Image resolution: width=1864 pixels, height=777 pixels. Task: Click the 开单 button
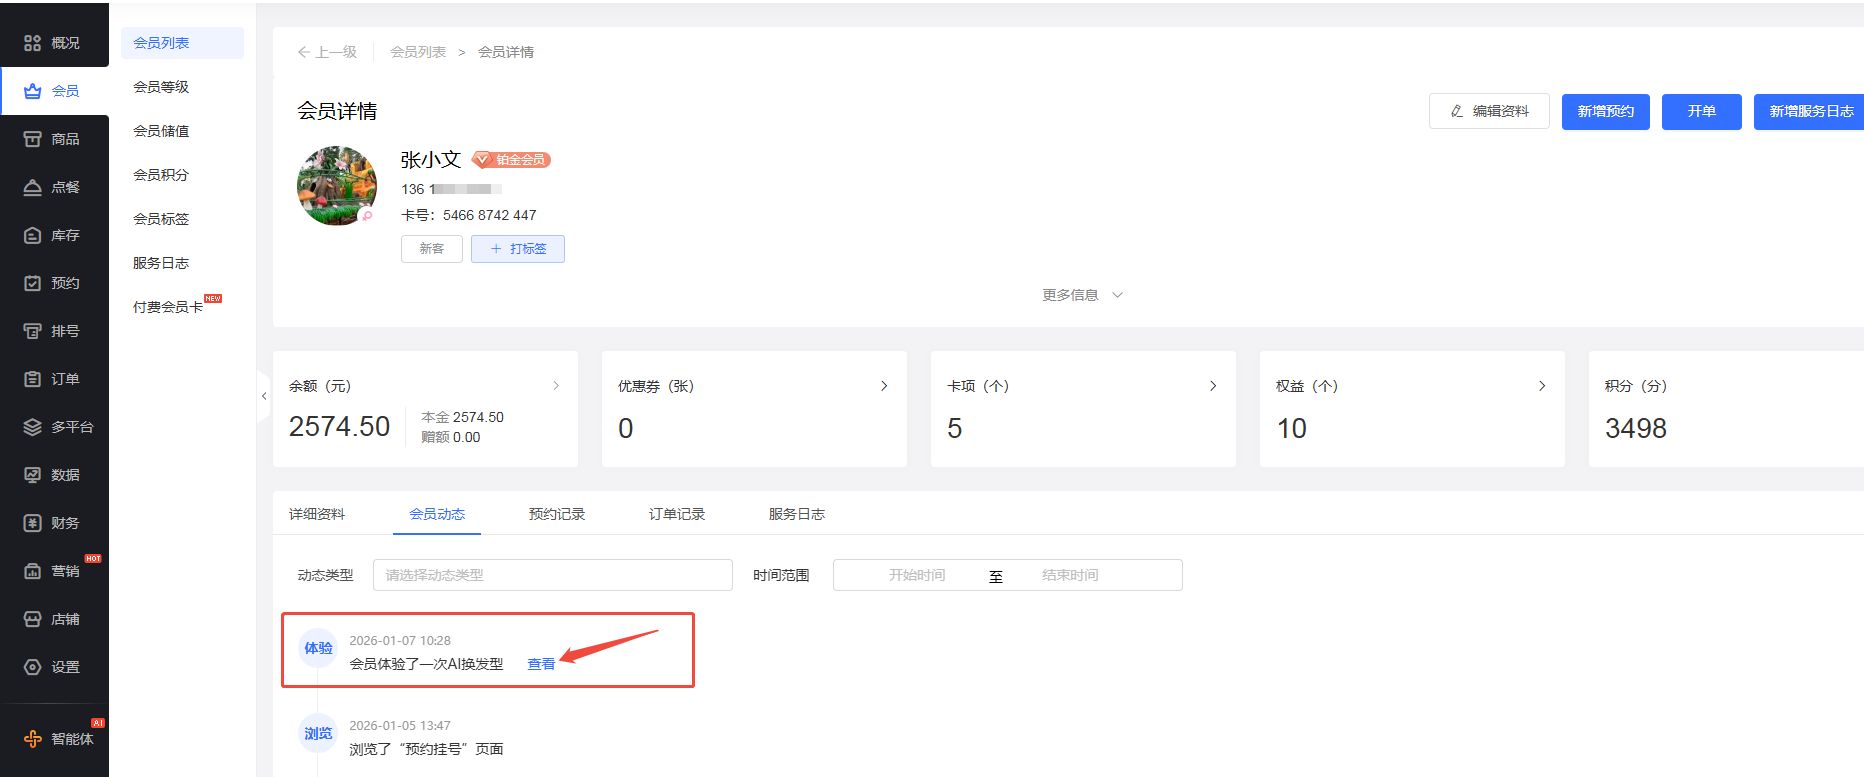(1702, 111)
